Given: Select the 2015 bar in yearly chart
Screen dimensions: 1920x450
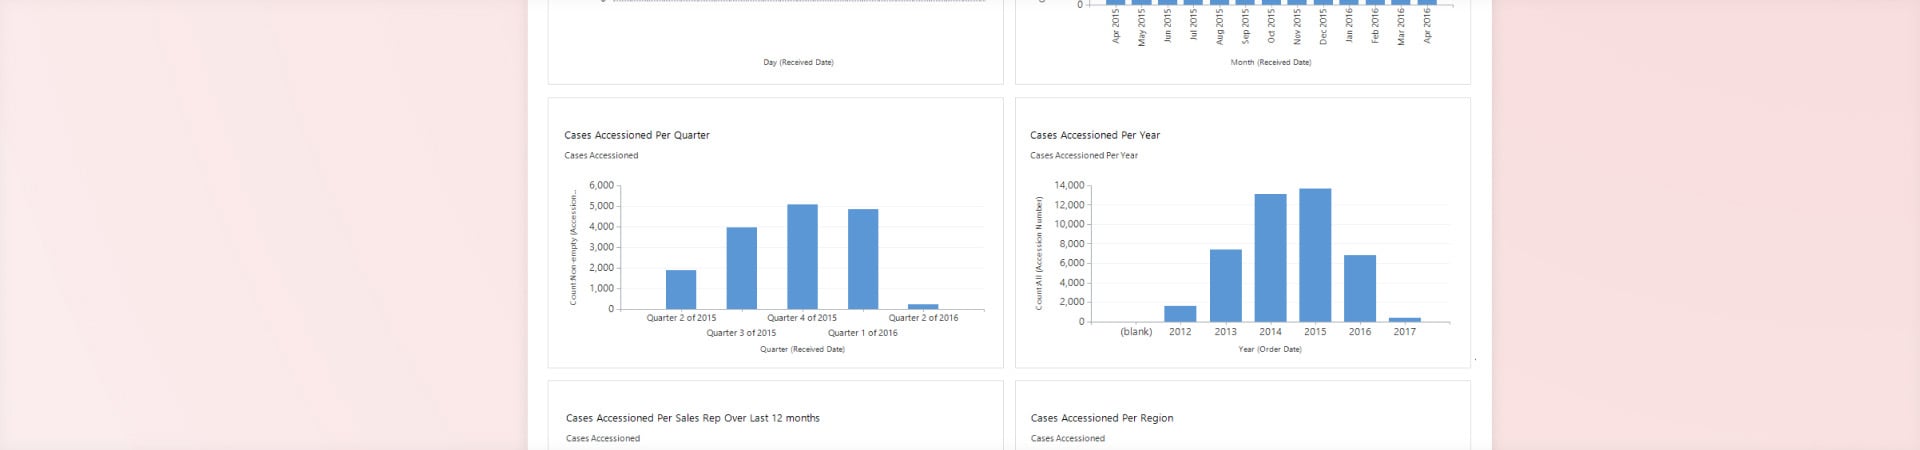Looking at the screenshot, I should click(1315, 255).
